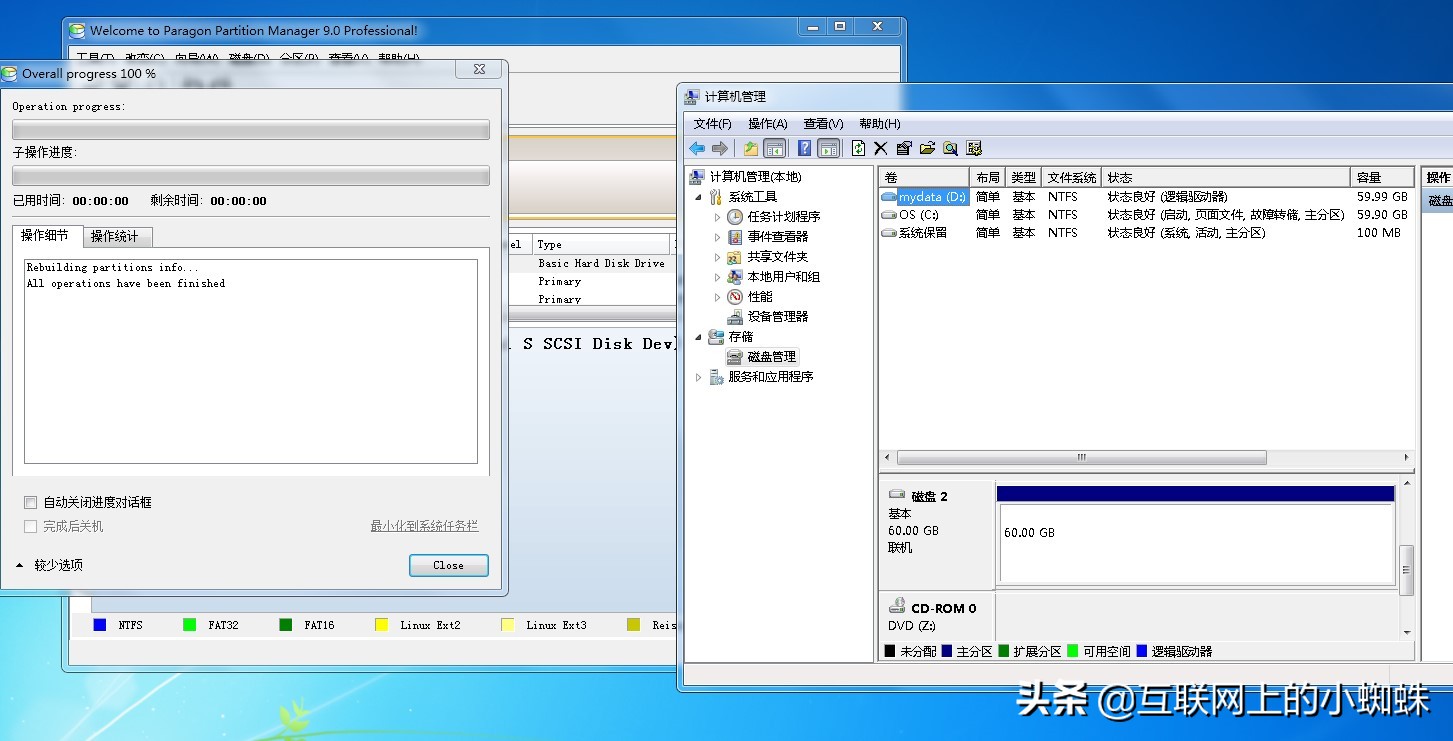This screenshot has height=741, width=1453.
Task: Toggle the console tree pane icon
Action: (775, 147)
